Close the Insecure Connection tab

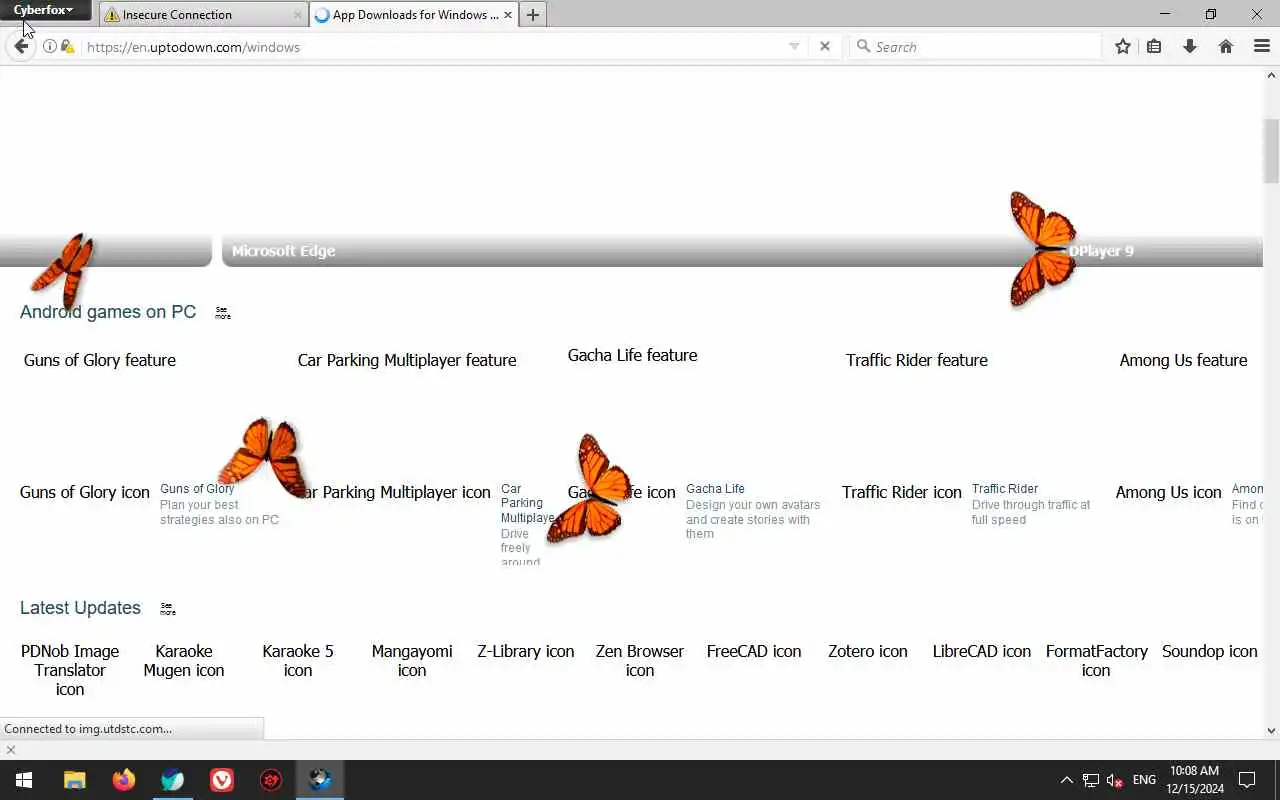pos(297,15)
